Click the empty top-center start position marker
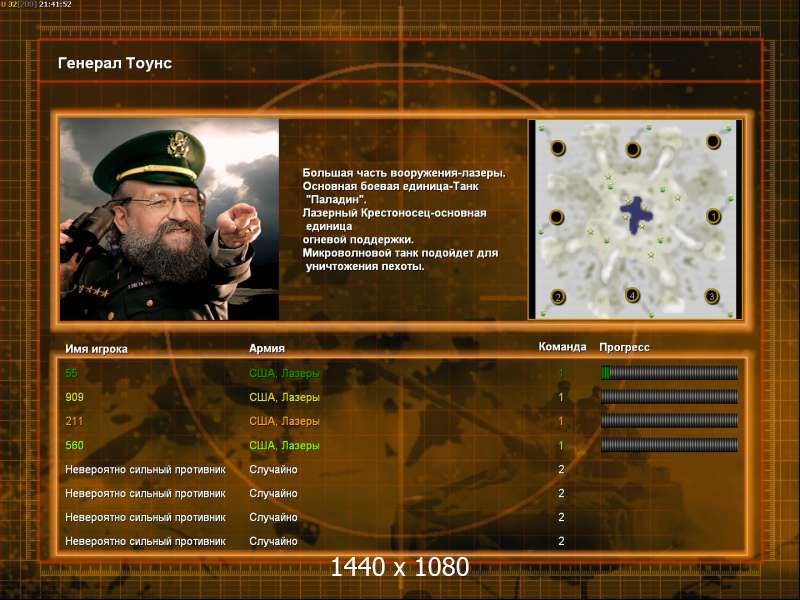 [x=632, y=150]
